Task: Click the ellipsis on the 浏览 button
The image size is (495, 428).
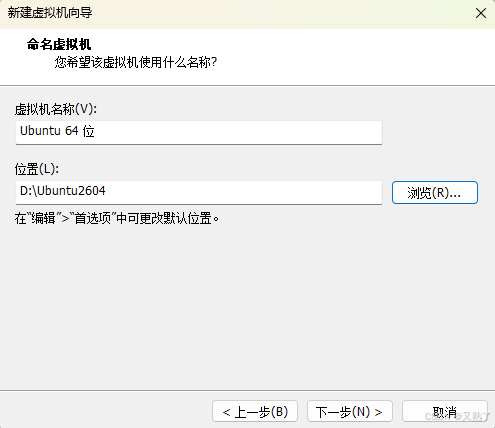Action: click(455, 196)
